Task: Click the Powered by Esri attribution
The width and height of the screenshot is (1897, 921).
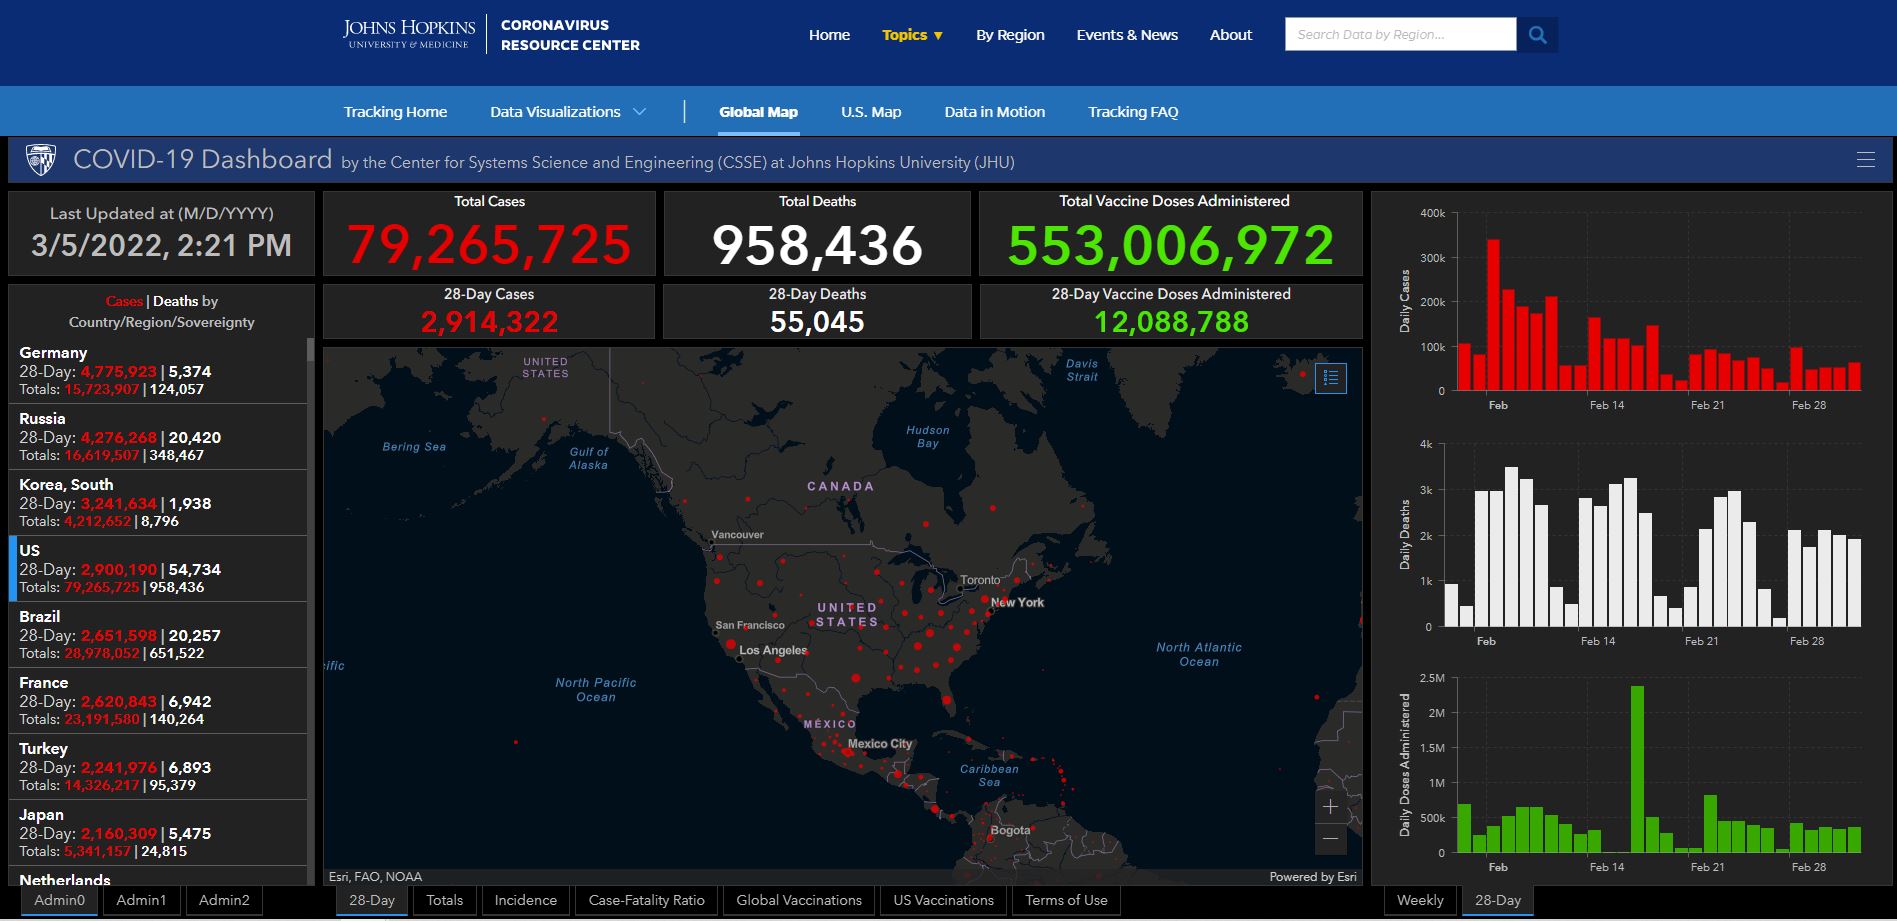Action: (1313, 877)
